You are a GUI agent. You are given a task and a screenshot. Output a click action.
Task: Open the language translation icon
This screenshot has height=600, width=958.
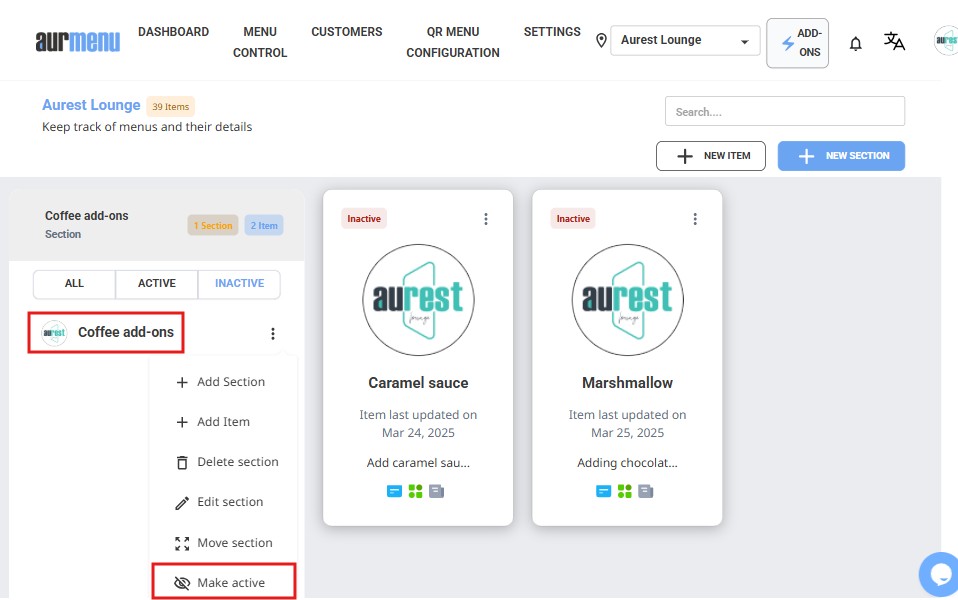pyautogui.click(x=894, y=41)
